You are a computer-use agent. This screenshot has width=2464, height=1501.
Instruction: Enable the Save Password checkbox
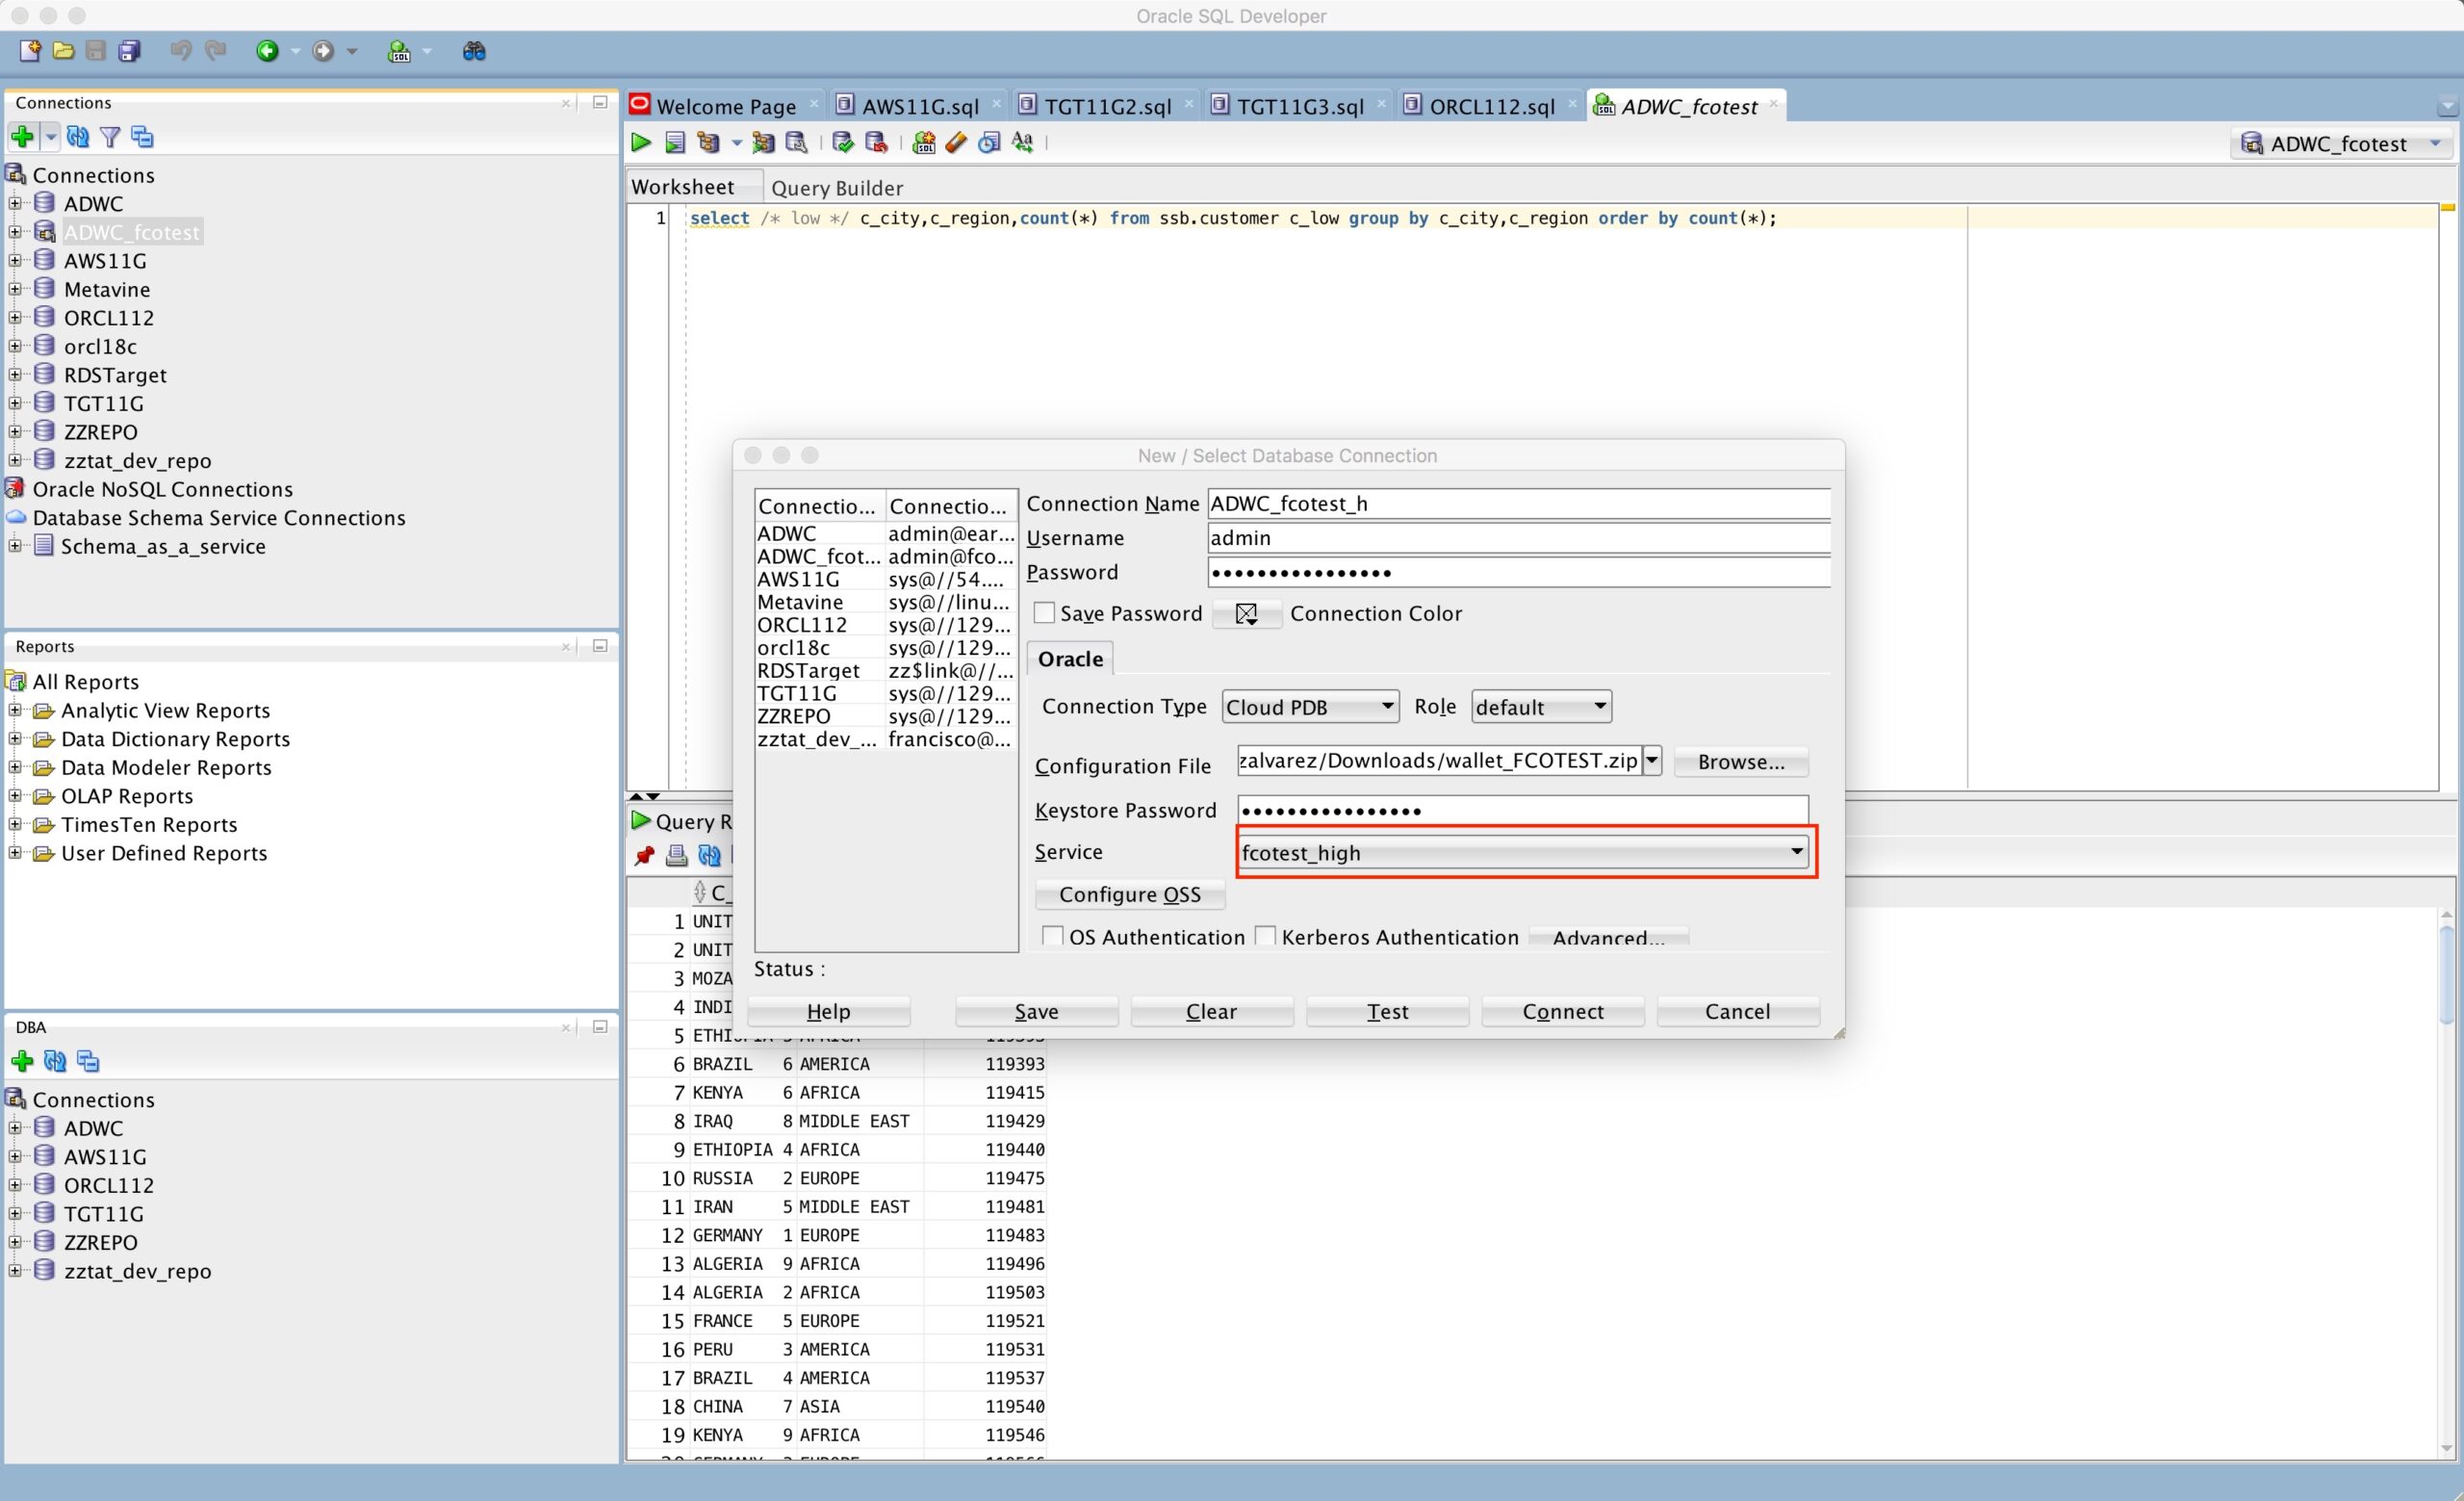point(1044,613)
